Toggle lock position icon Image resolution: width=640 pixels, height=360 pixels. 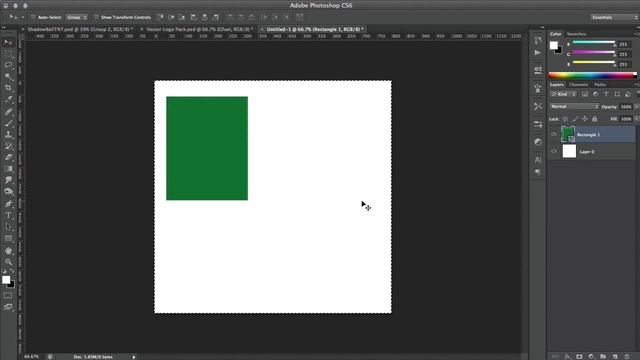(x=584, y=119)
